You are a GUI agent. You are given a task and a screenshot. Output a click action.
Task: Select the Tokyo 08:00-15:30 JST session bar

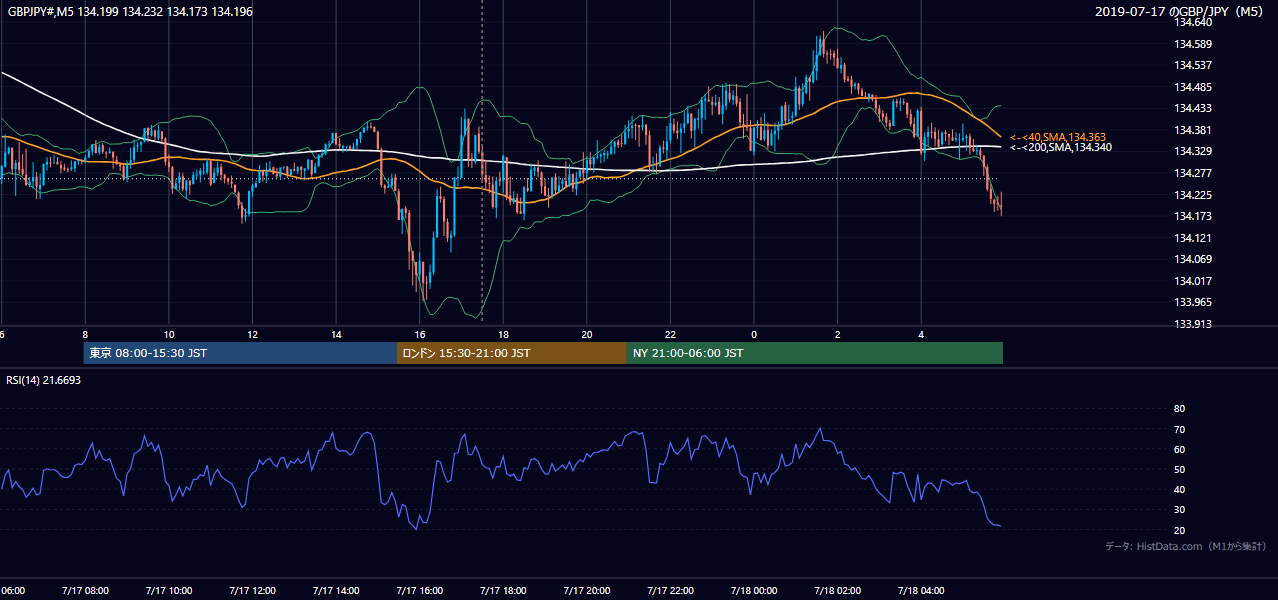pos(240,353)
